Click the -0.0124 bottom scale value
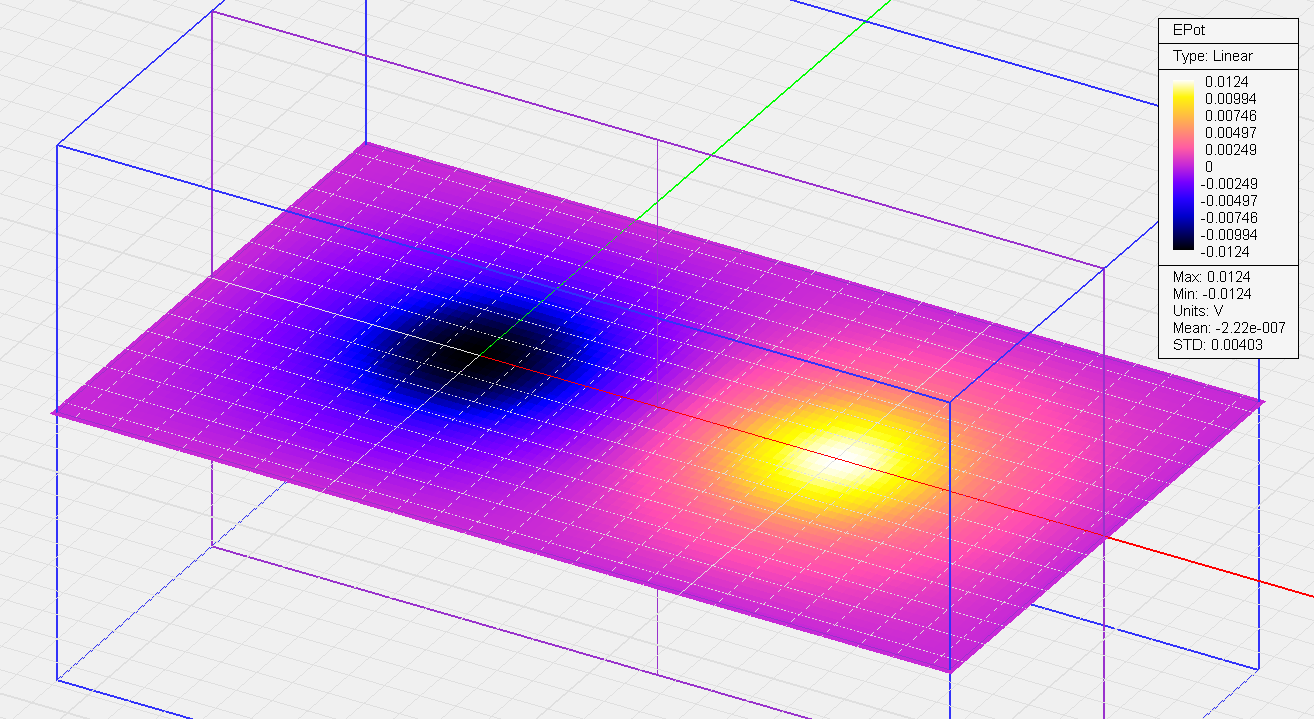The height and width of the screenshot is (719, 1314). tap(1225, 252)
